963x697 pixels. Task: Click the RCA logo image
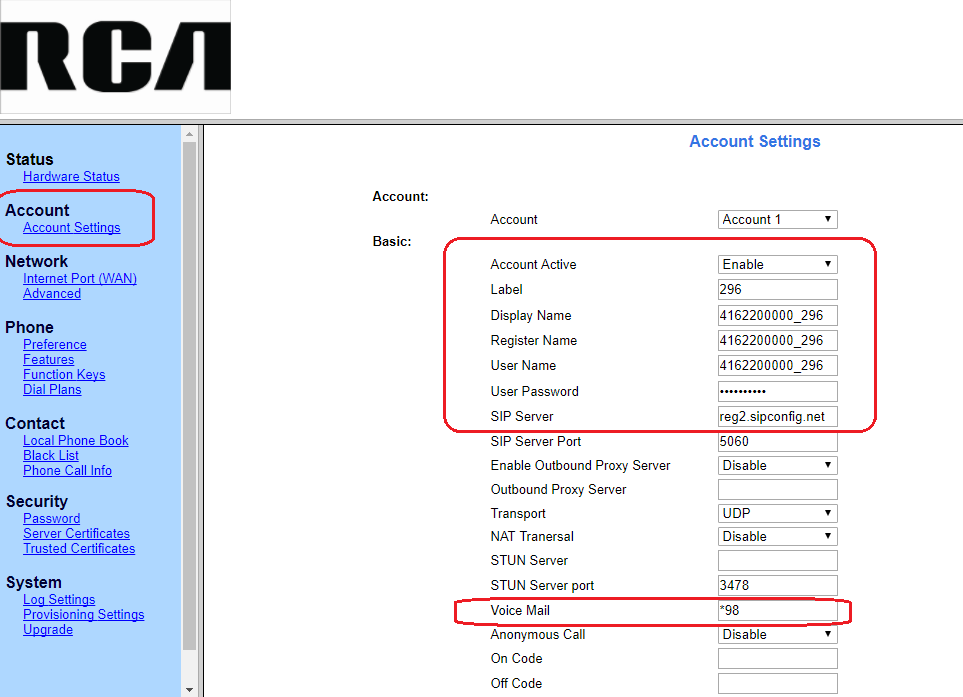point(115,57)
